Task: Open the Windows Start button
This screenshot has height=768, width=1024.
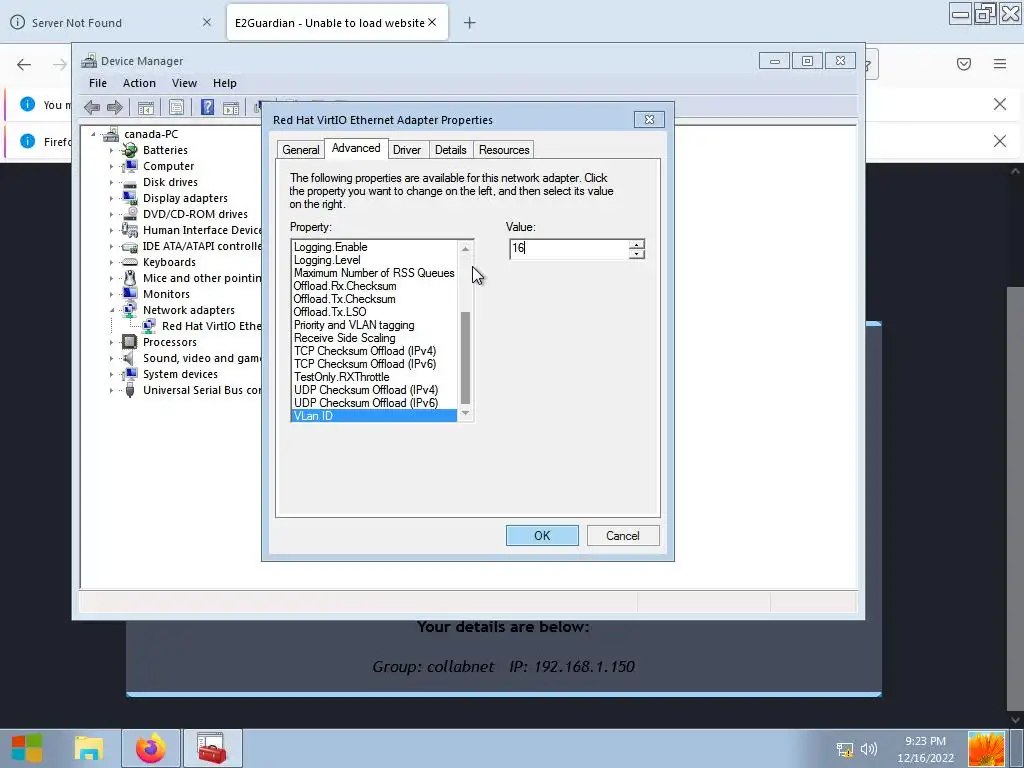Action: [27, 748]
